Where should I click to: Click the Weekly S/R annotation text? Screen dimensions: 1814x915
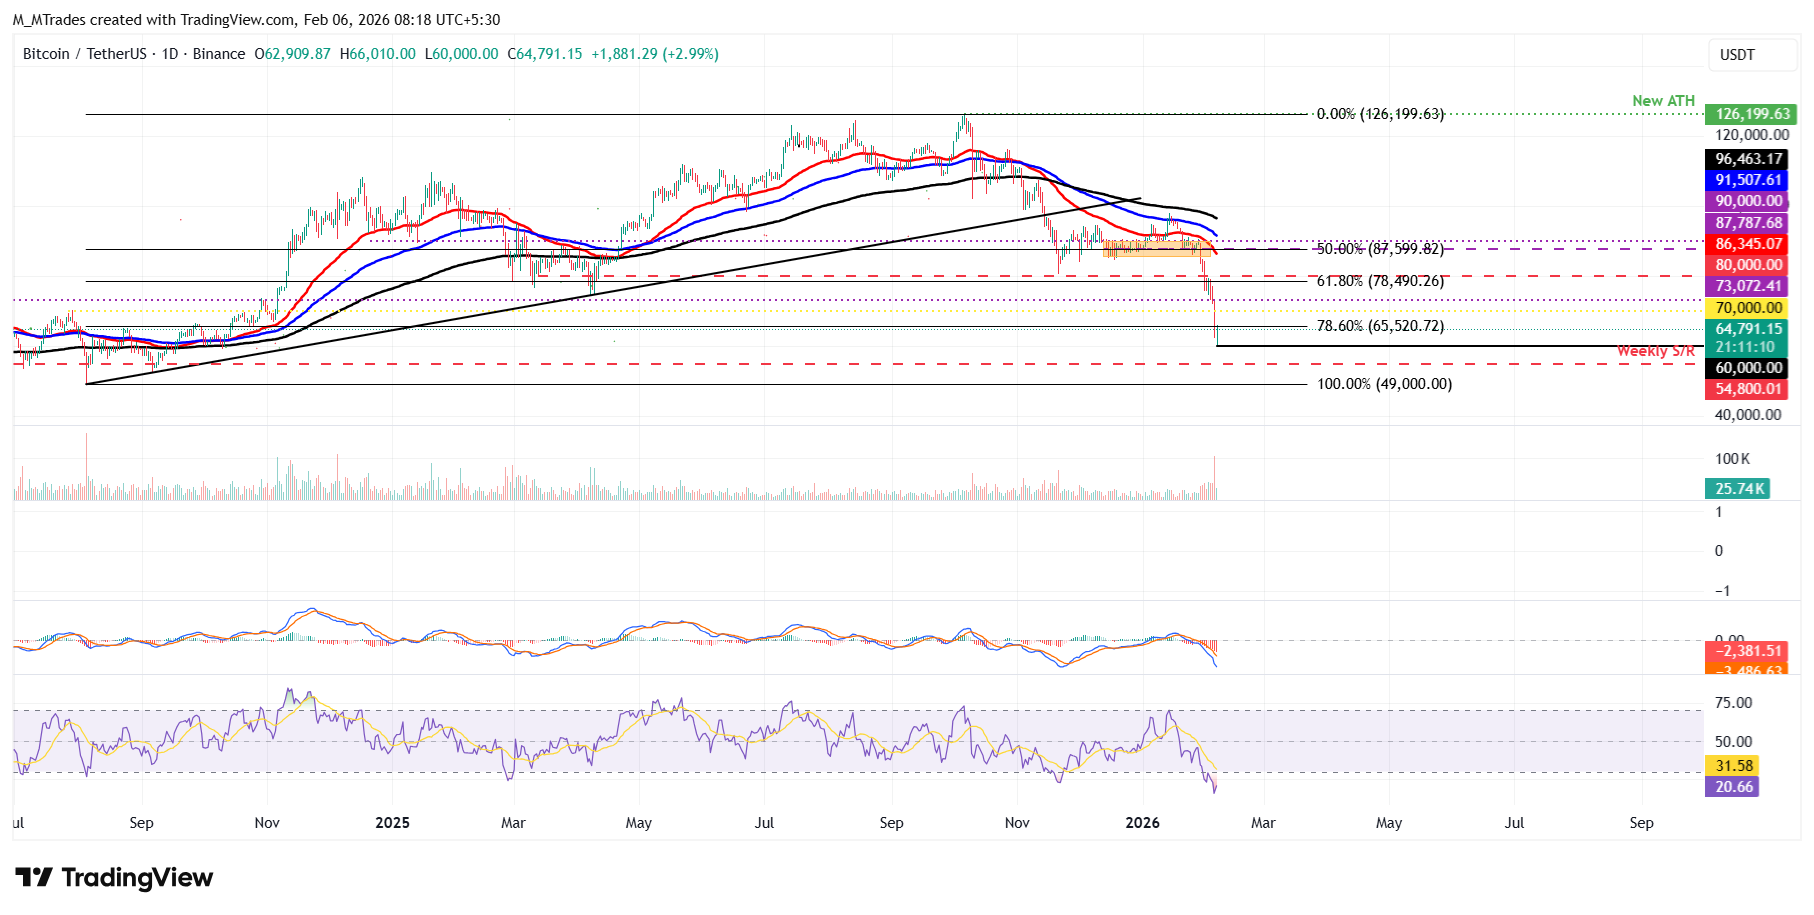pos(1655,351)
